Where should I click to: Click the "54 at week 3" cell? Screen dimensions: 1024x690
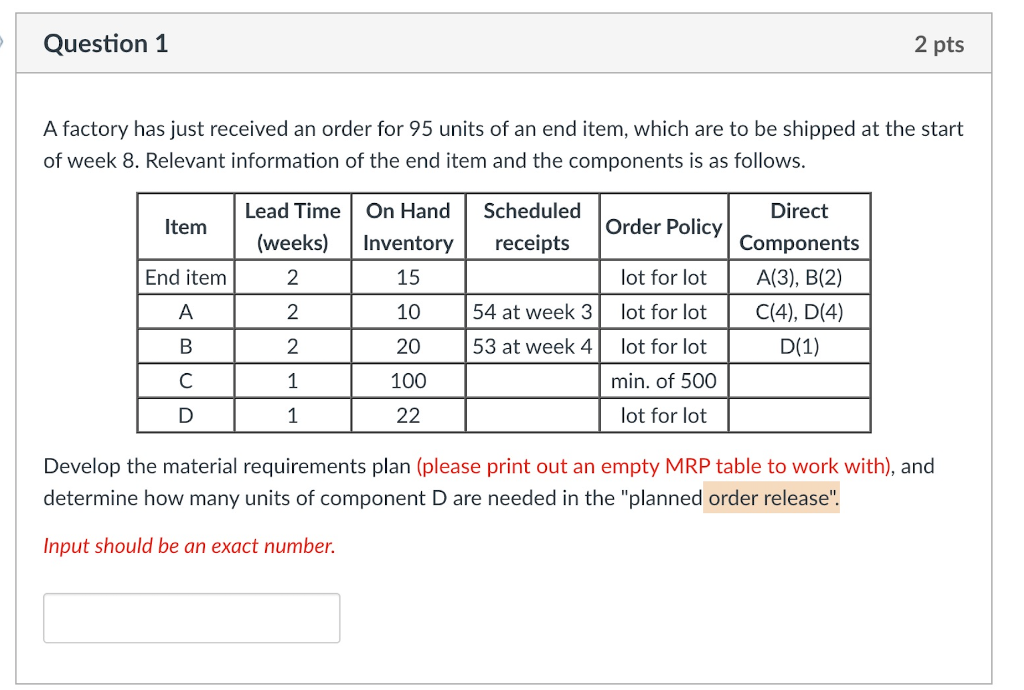[532, 312]
